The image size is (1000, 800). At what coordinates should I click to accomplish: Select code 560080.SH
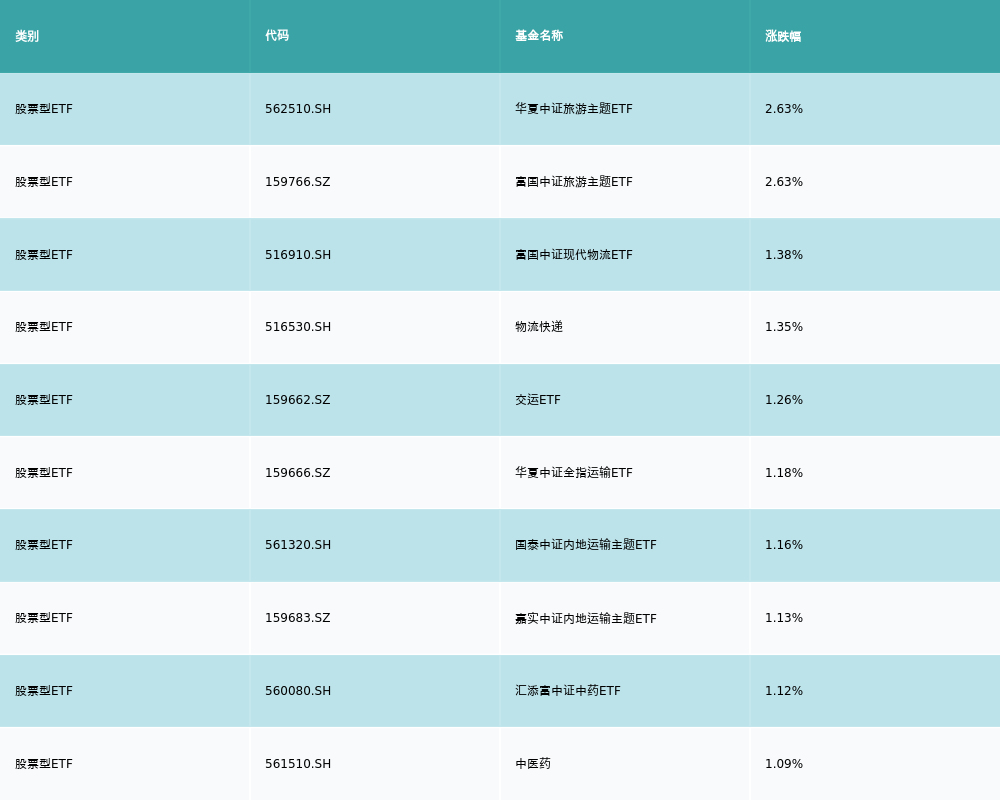click(298, 691)
